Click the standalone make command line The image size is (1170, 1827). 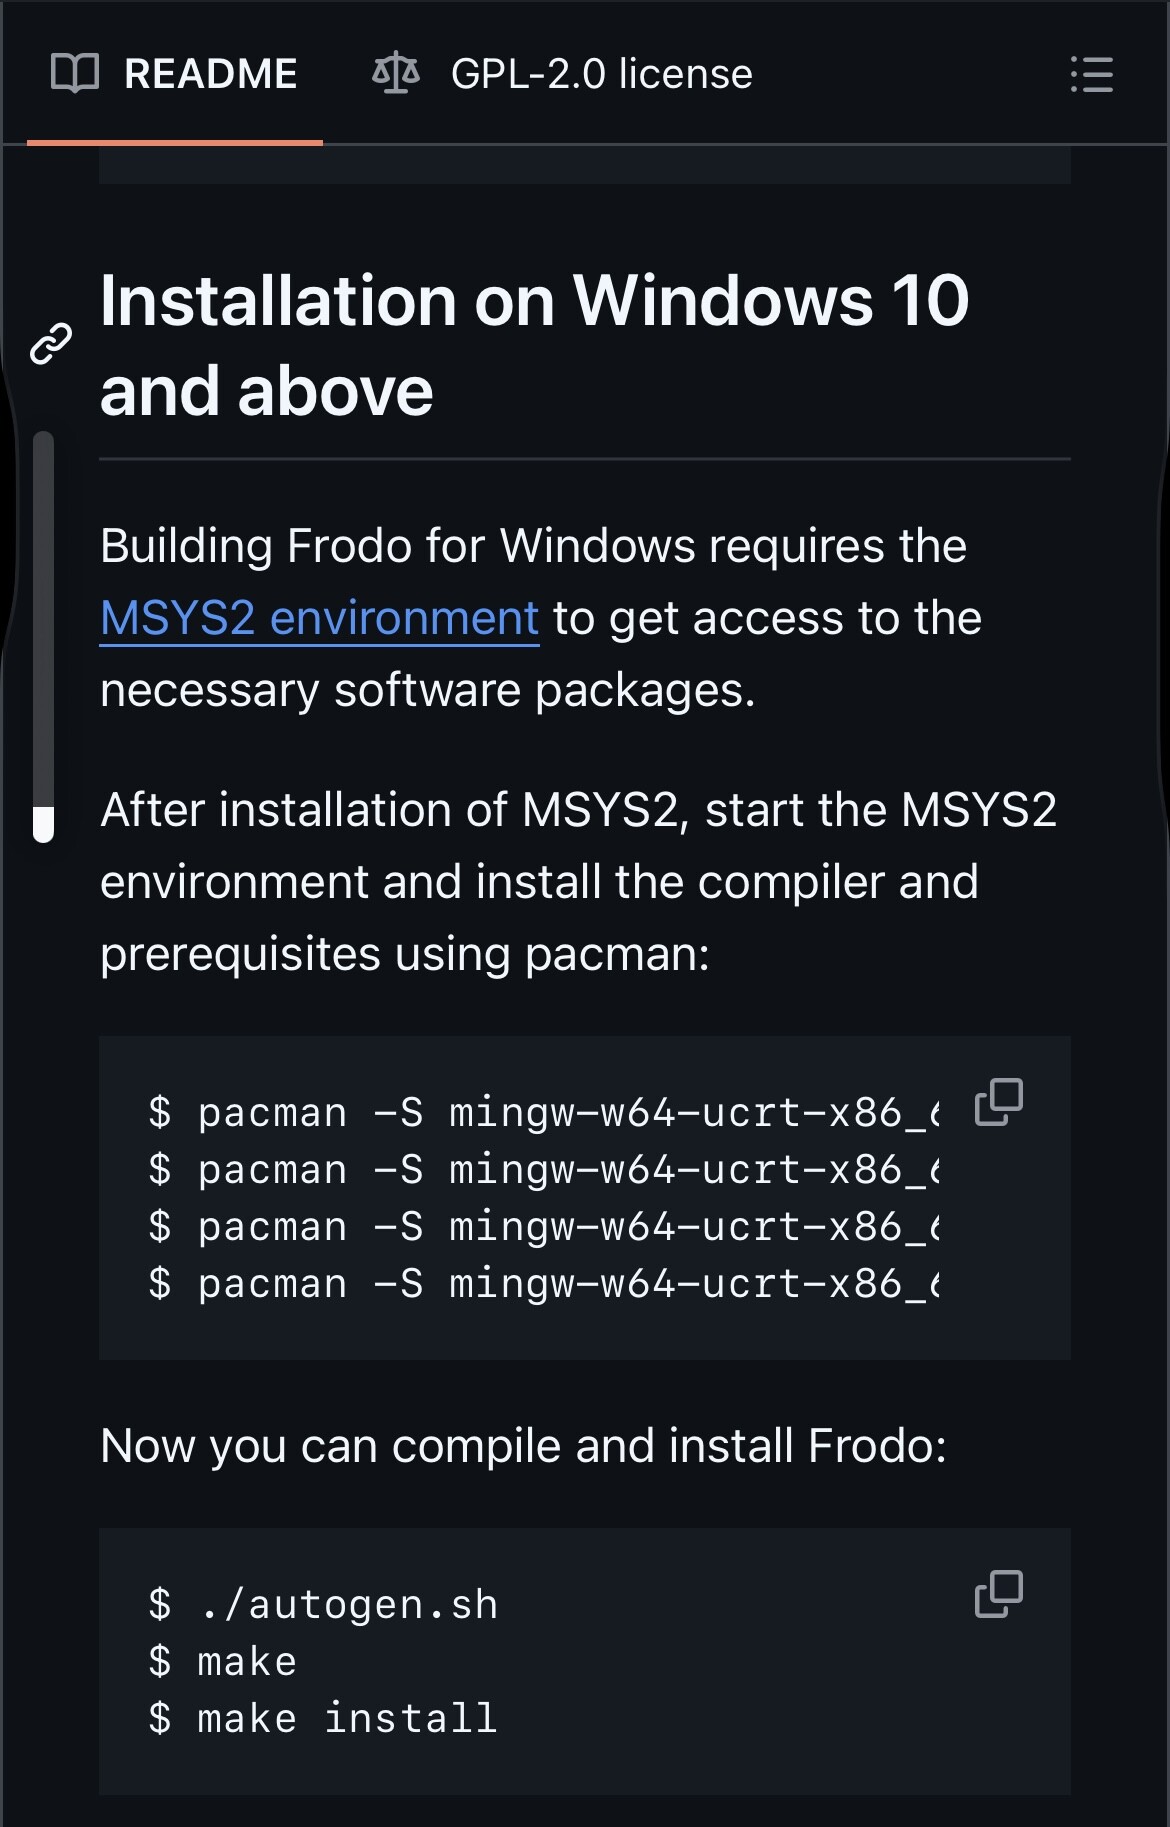coord(222,1662)
